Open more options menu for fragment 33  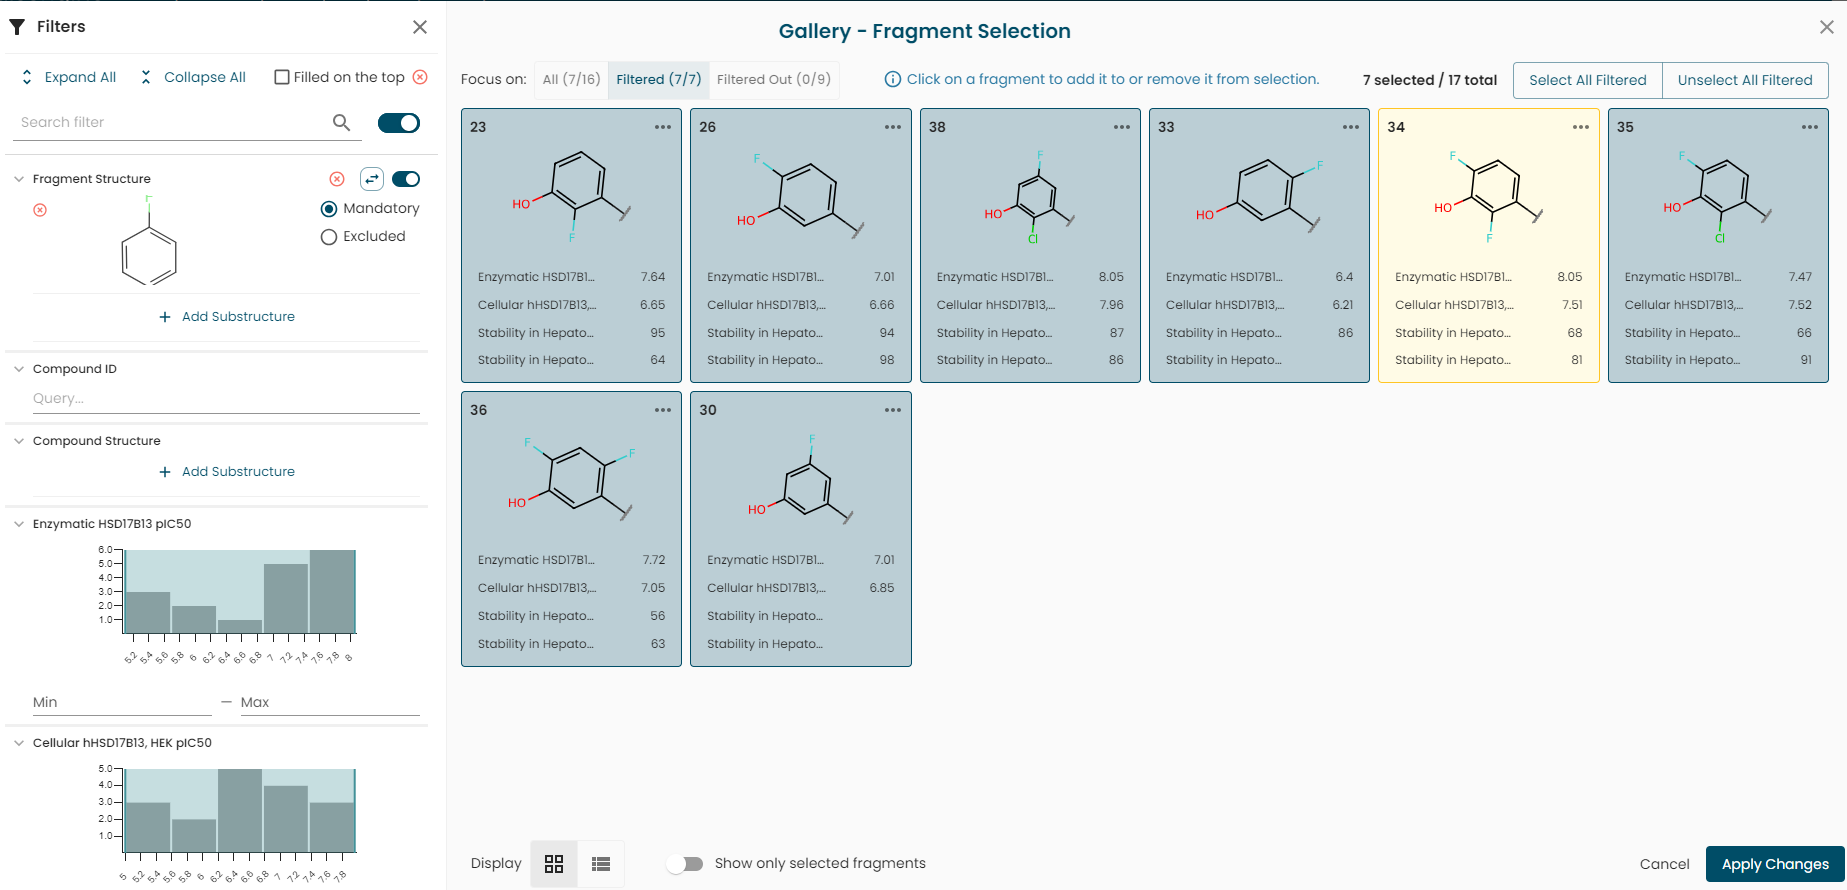point(1351,127)
